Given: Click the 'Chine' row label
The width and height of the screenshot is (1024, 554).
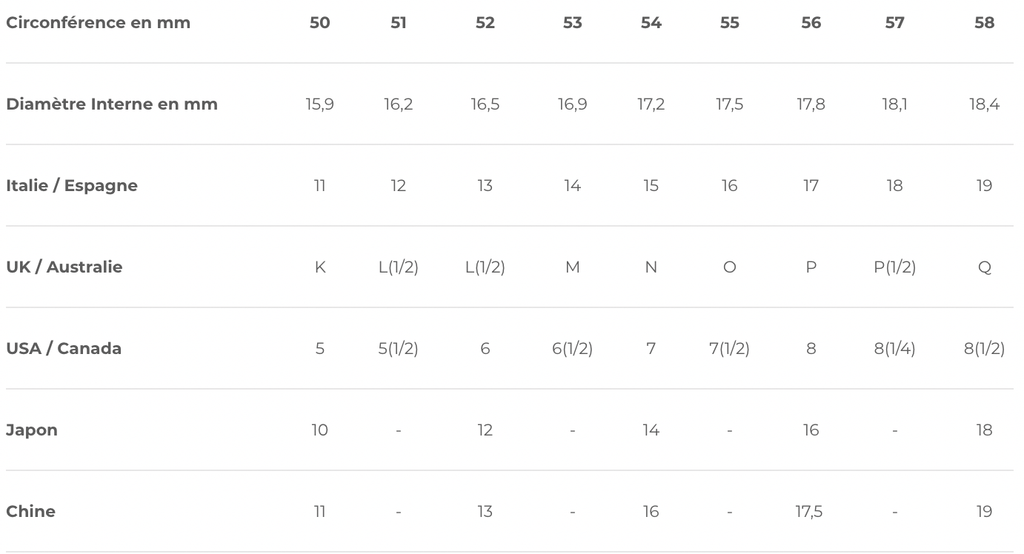Looking at the screenshot, I should [31, 511].
